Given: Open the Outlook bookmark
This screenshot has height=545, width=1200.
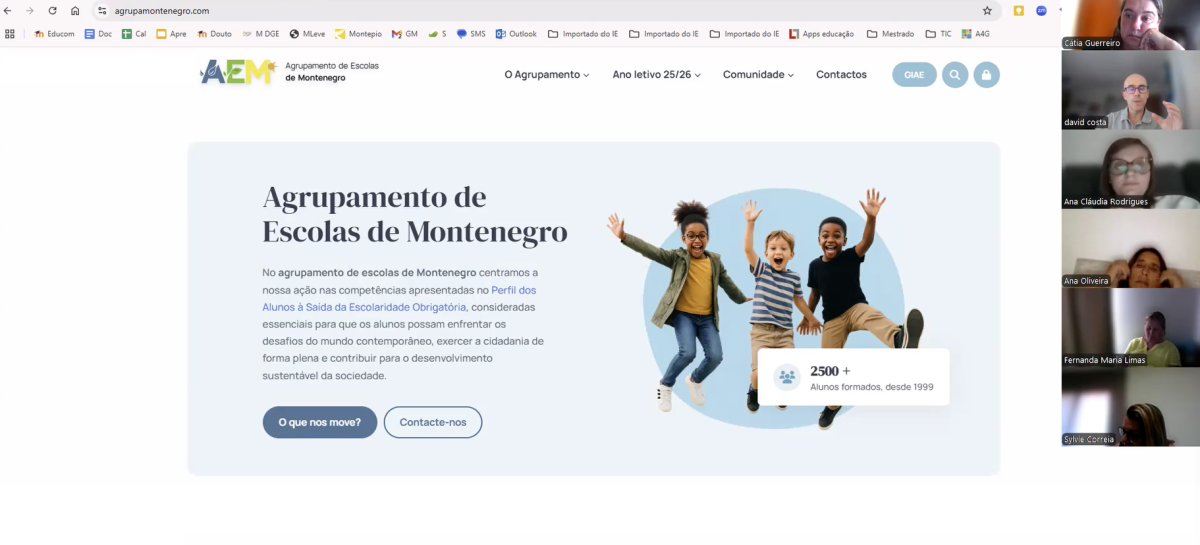Looking at the screenshot, I should point(516,33).
